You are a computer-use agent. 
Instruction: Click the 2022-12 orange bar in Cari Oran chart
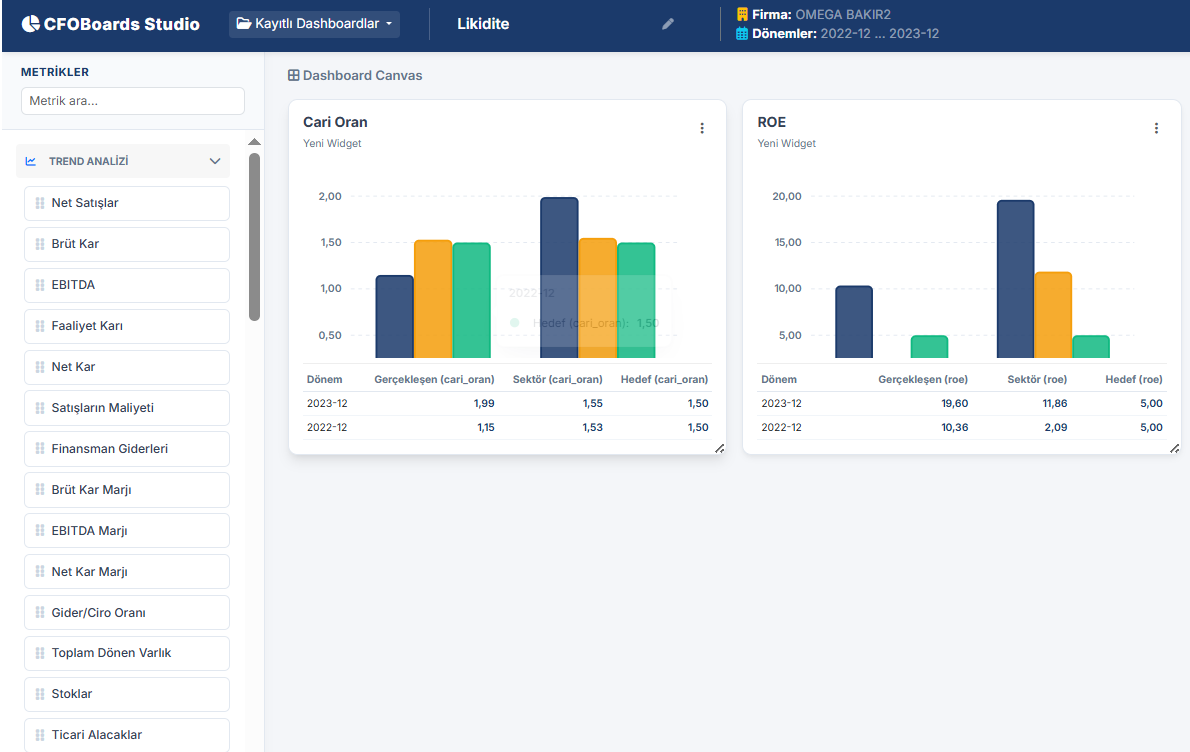(x=433, y=299)
